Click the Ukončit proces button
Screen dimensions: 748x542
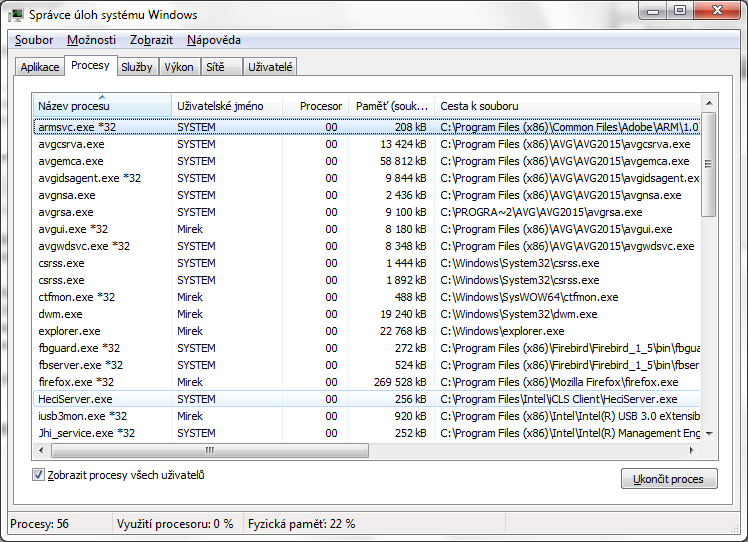(669, 479)
